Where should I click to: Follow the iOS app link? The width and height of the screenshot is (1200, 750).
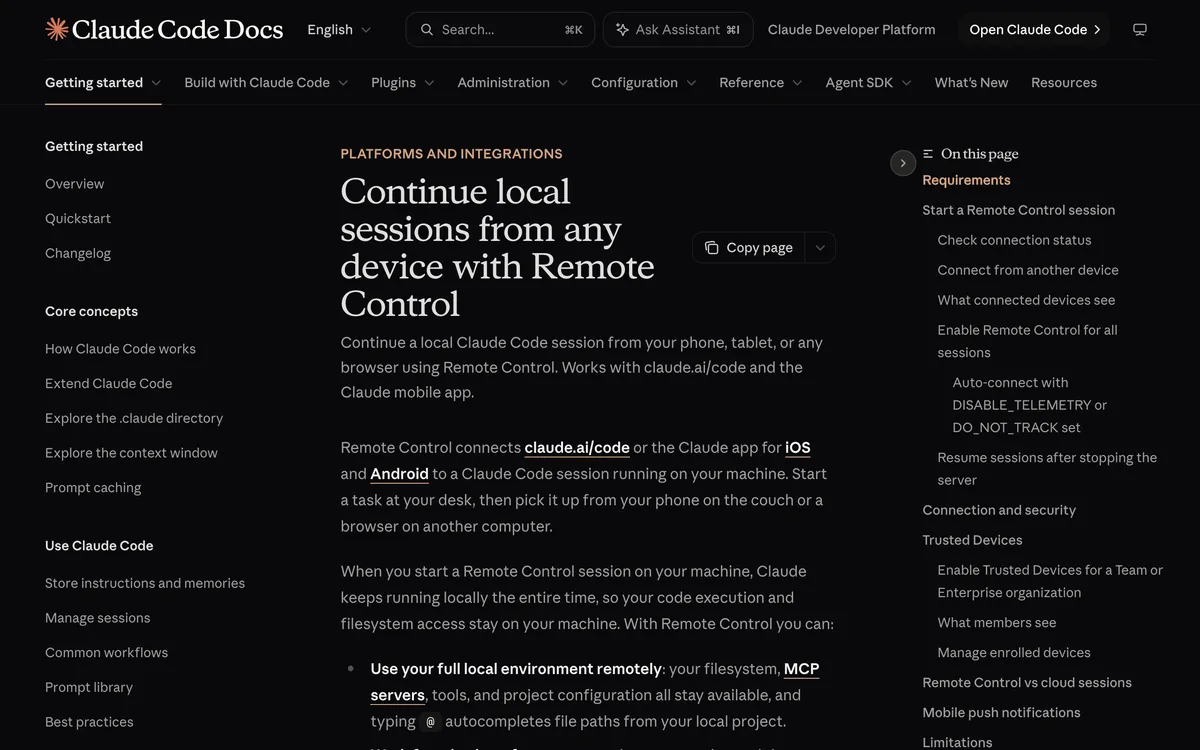click(x=798, y=448)
